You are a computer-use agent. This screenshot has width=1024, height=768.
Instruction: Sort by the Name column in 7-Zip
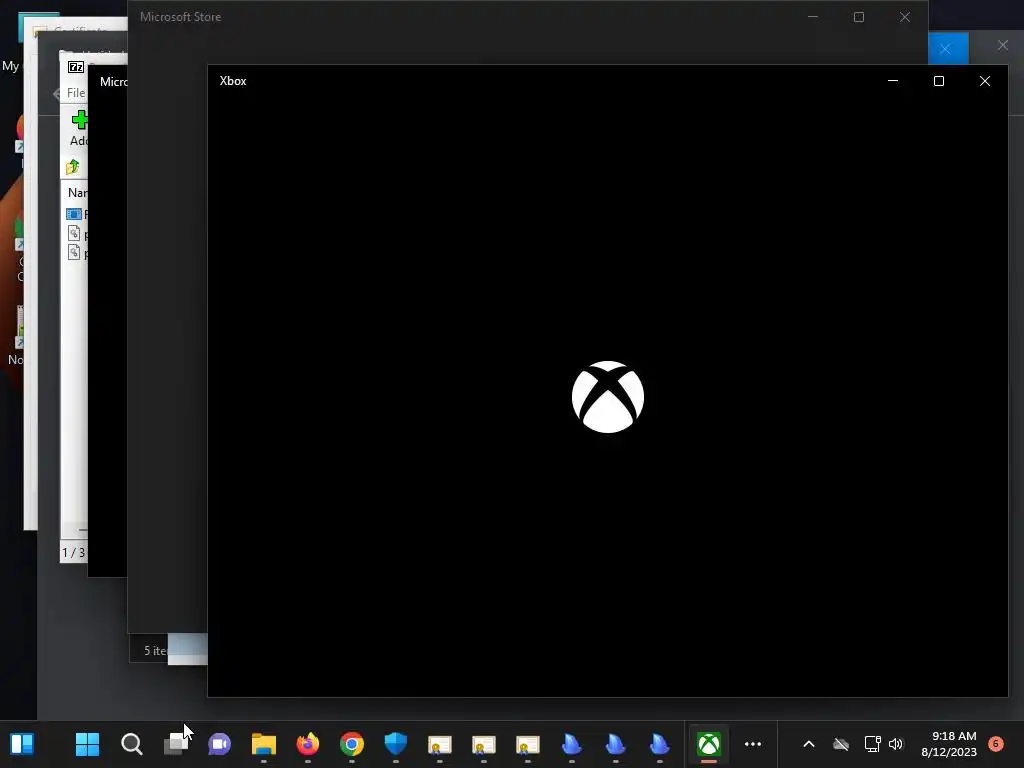(77, 193)
